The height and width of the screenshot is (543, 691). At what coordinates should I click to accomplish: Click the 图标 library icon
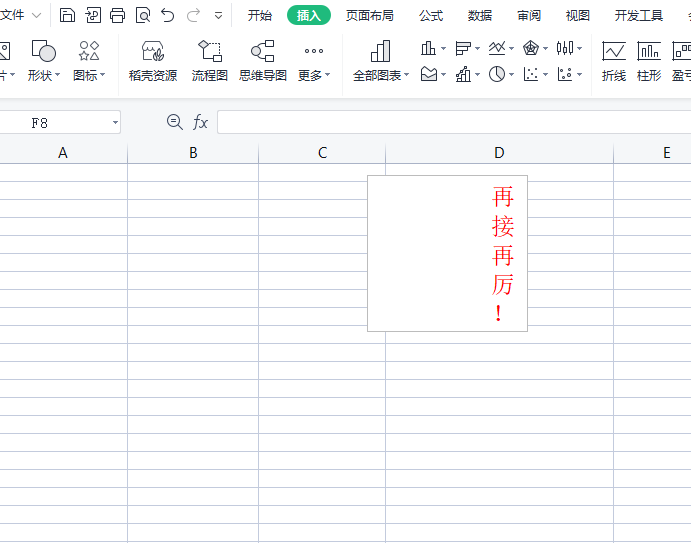(89, 51)
